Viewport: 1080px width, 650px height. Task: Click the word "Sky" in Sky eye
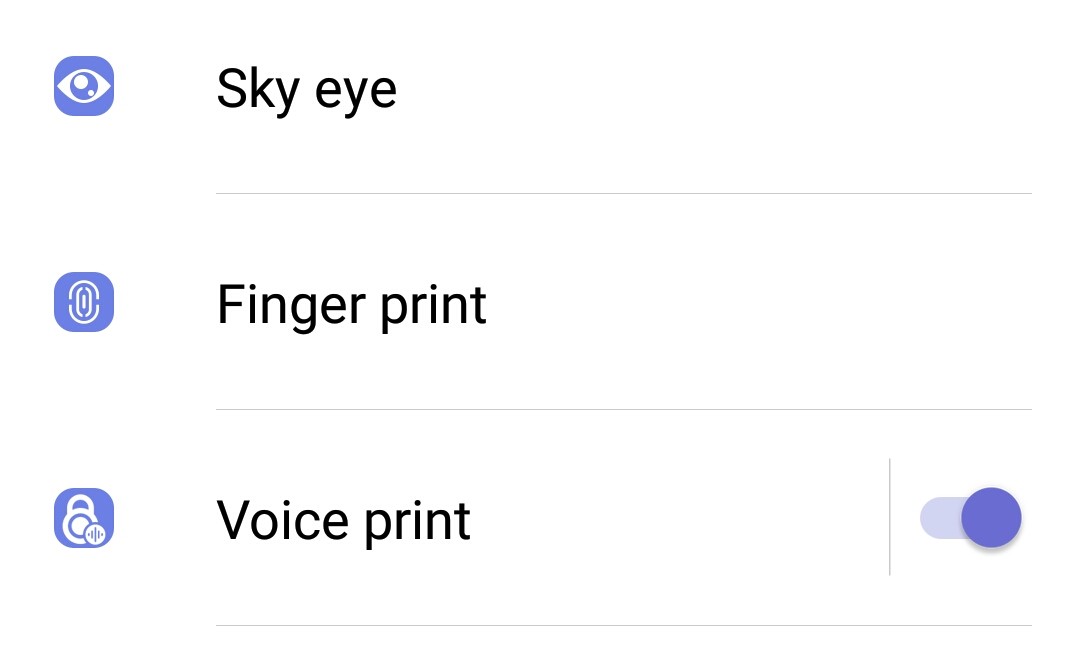(258, 89)
